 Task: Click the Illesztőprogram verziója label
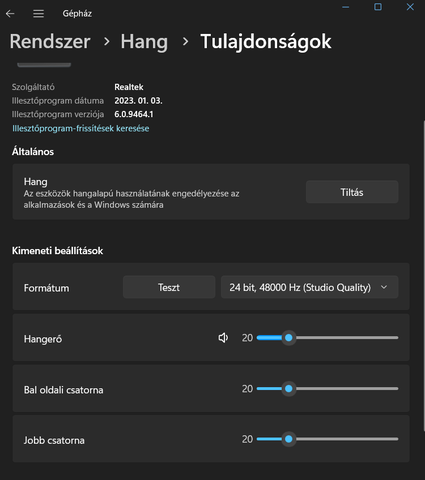58,114
